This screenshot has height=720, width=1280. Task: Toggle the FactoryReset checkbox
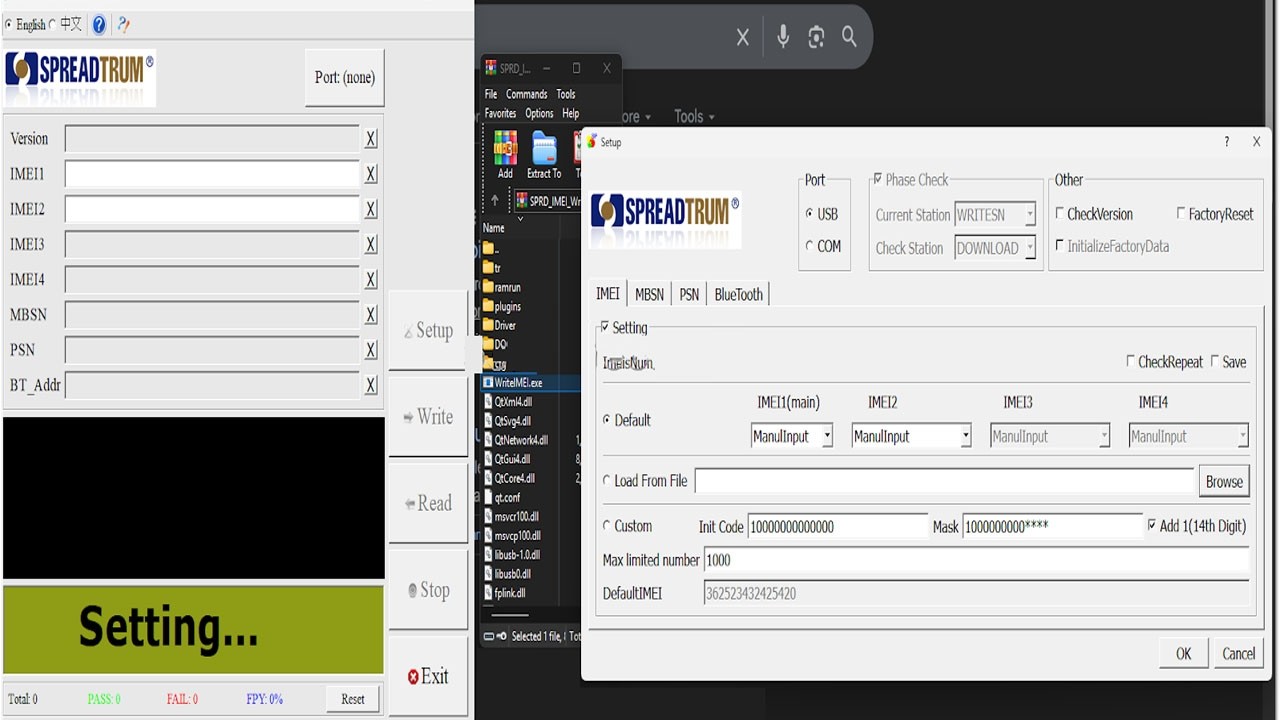point(1181,213)
